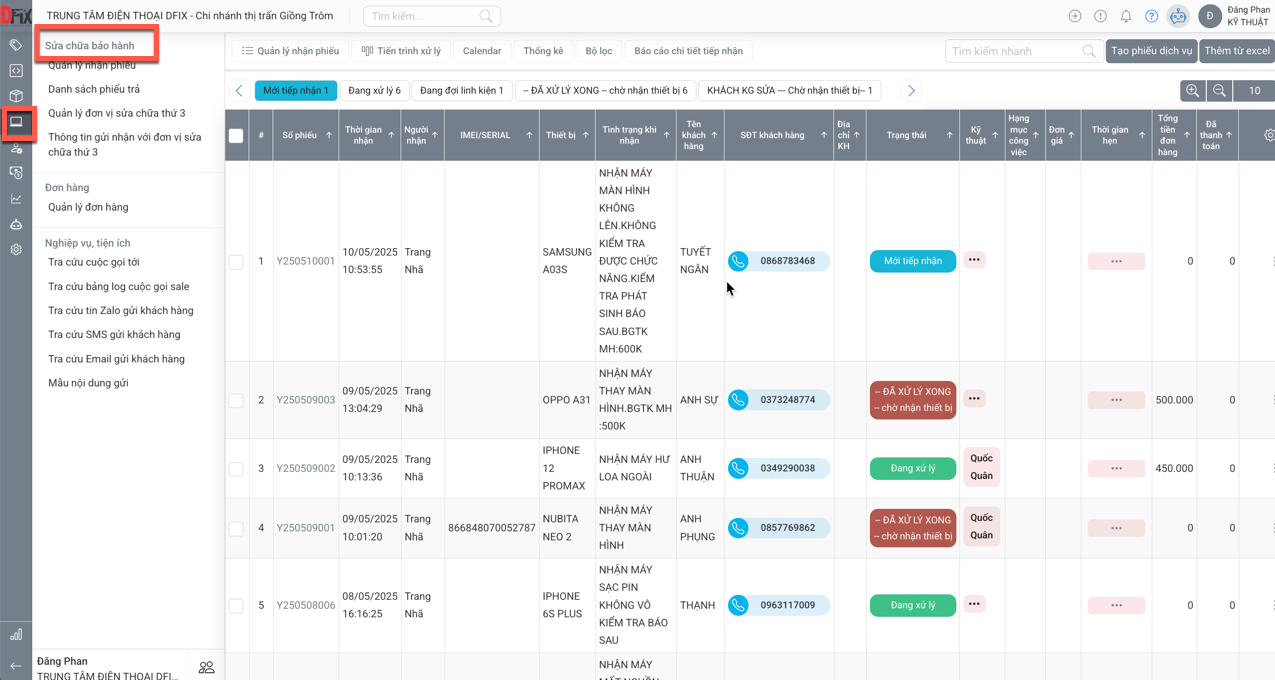
Task: Zoom out the table with magnifier minus
Action: (x=1219, y=91)
